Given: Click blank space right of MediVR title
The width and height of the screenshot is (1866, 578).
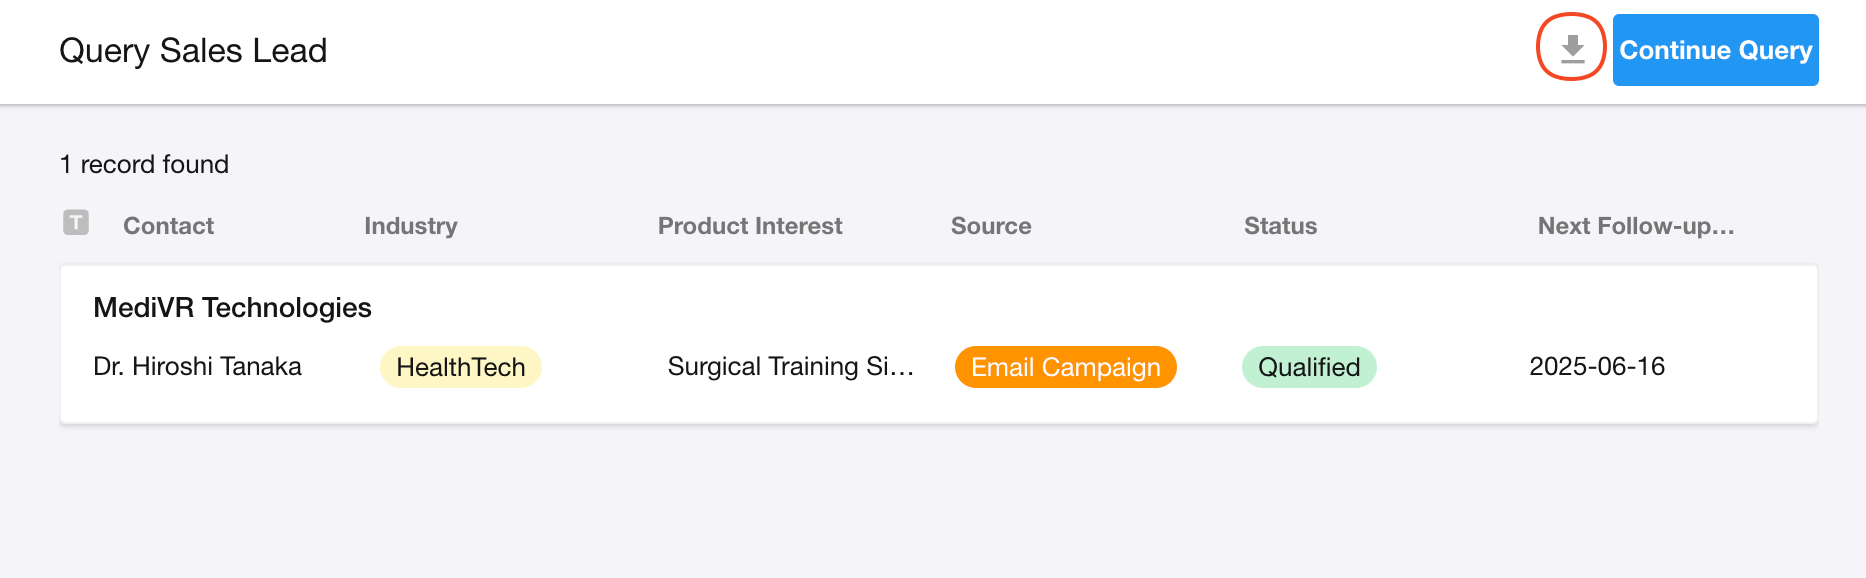Looking at the screenshot, I should pos(1000,308).
